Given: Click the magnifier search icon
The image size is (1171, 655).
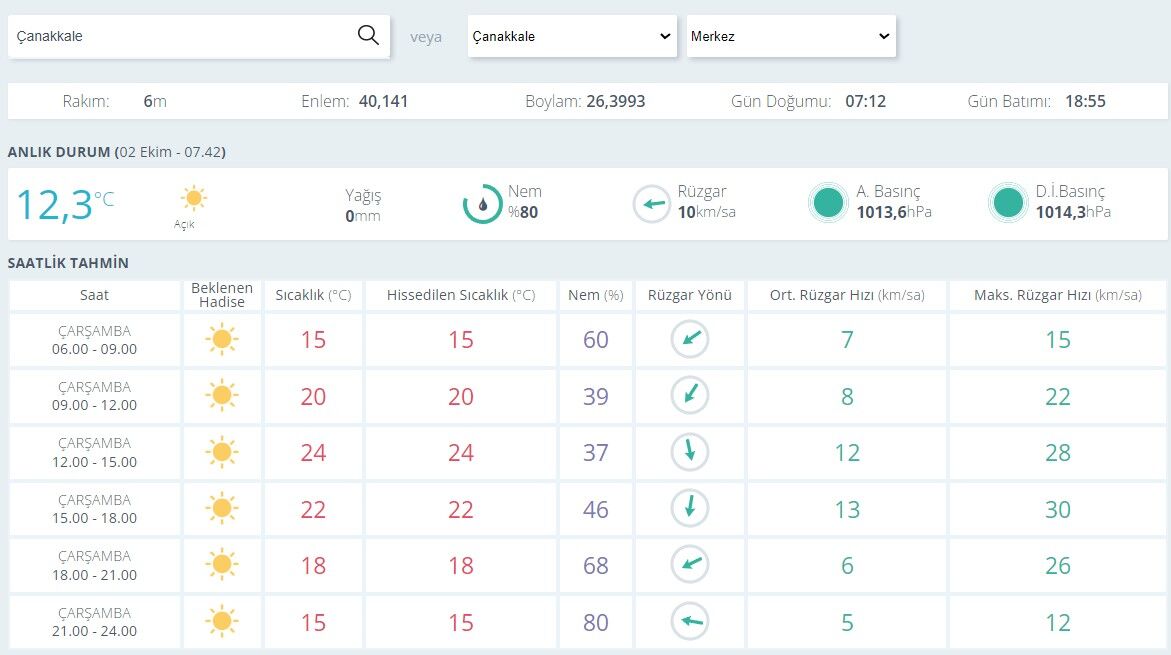Looking at the screenshot, I should click(x=368, y=35).
